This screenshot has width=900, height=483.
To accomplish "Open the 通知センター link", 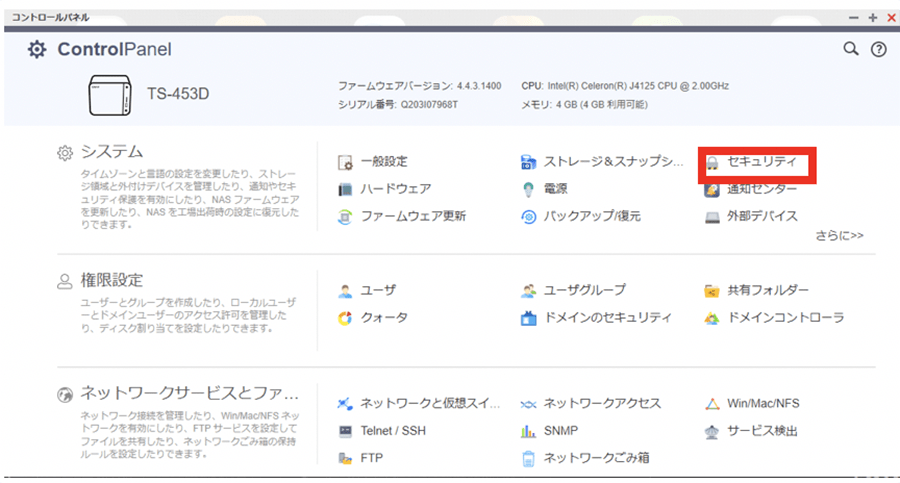I will (x=762, y=190).
